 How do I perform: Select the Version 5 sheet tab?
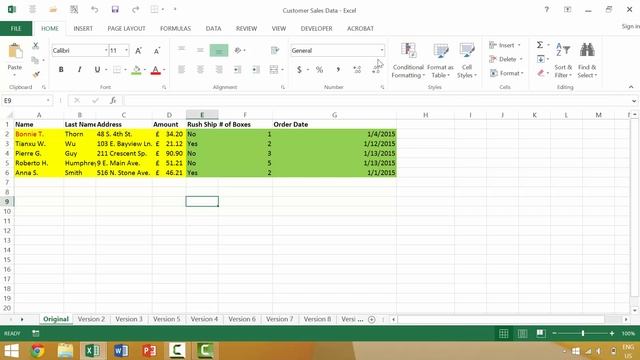tap(166, 319)
